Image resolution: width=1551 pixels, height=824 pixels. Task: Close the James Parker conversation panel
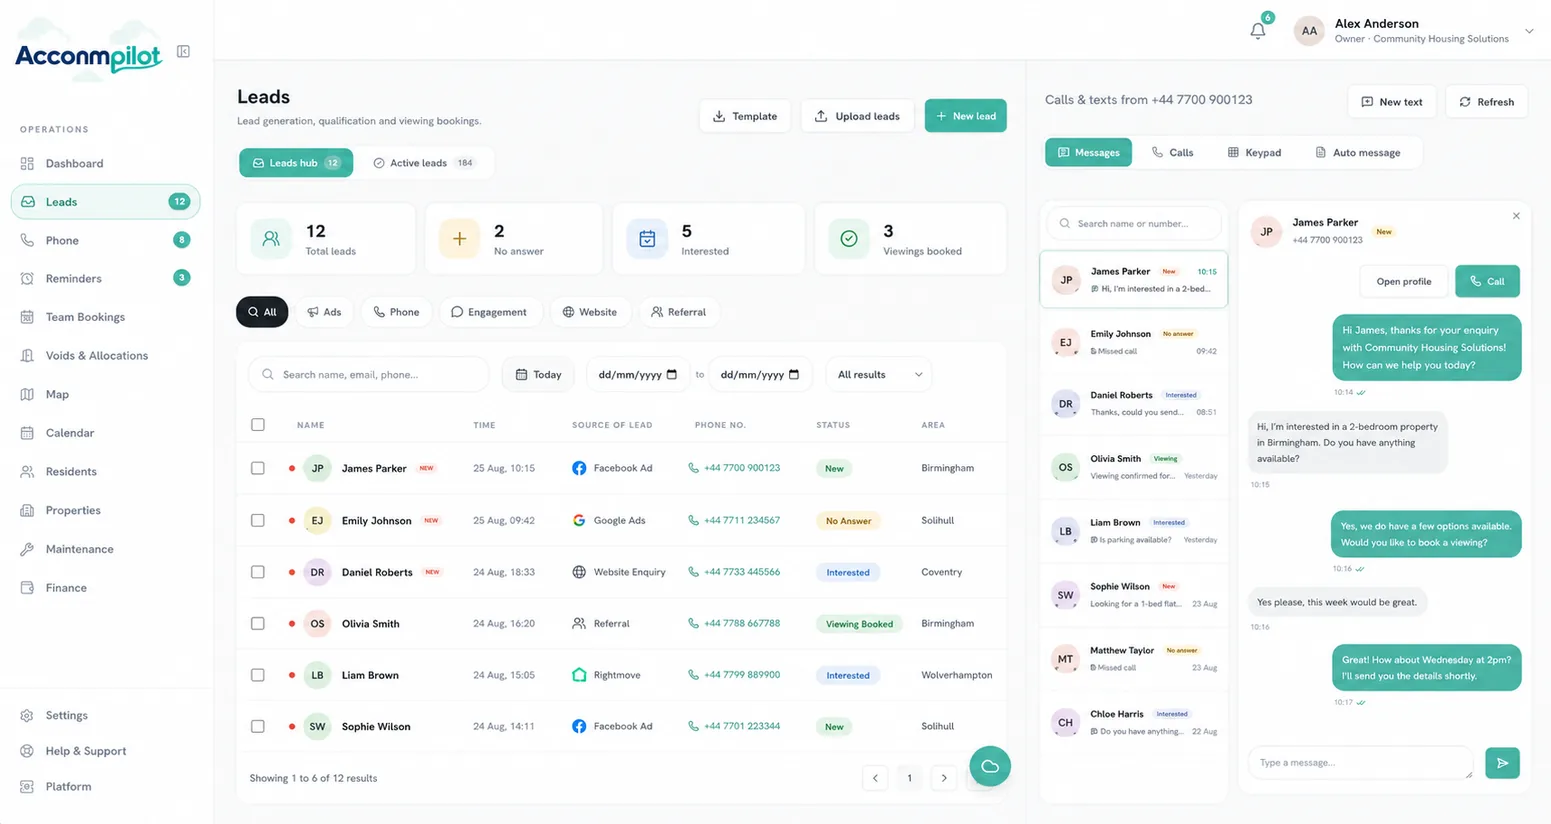[x=1516, y=216]
